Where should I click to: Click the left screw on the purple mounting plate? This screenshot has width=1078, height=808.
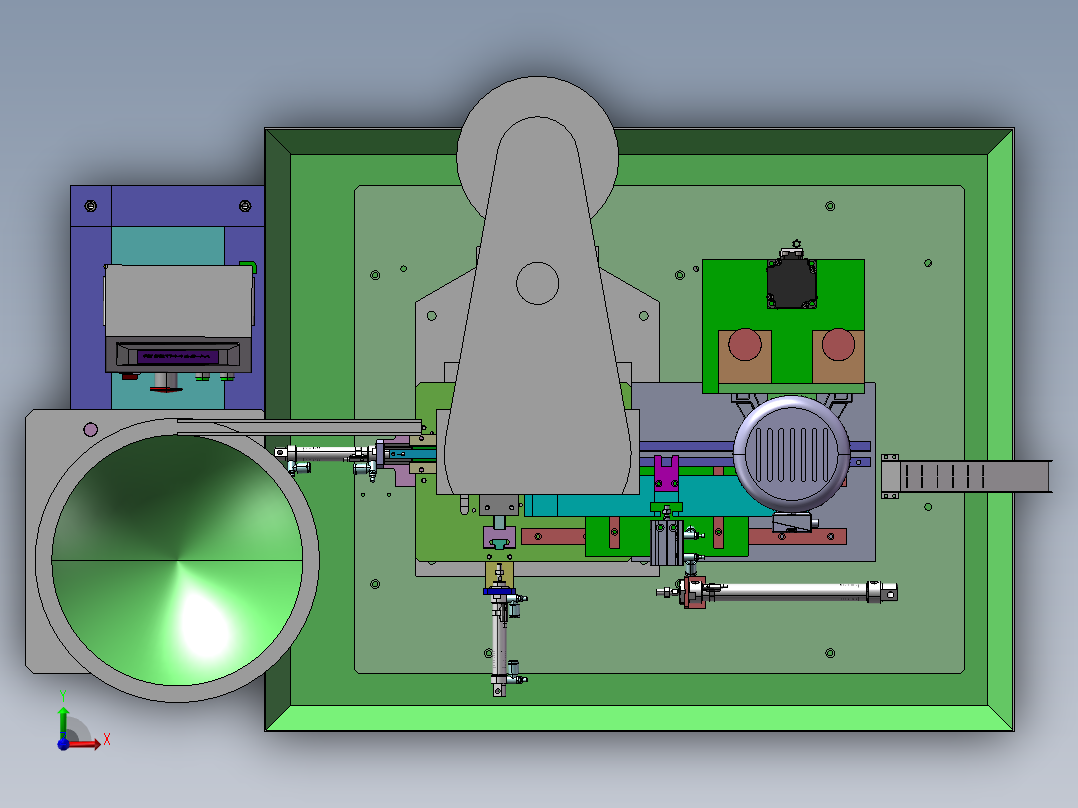pos(90,206)
